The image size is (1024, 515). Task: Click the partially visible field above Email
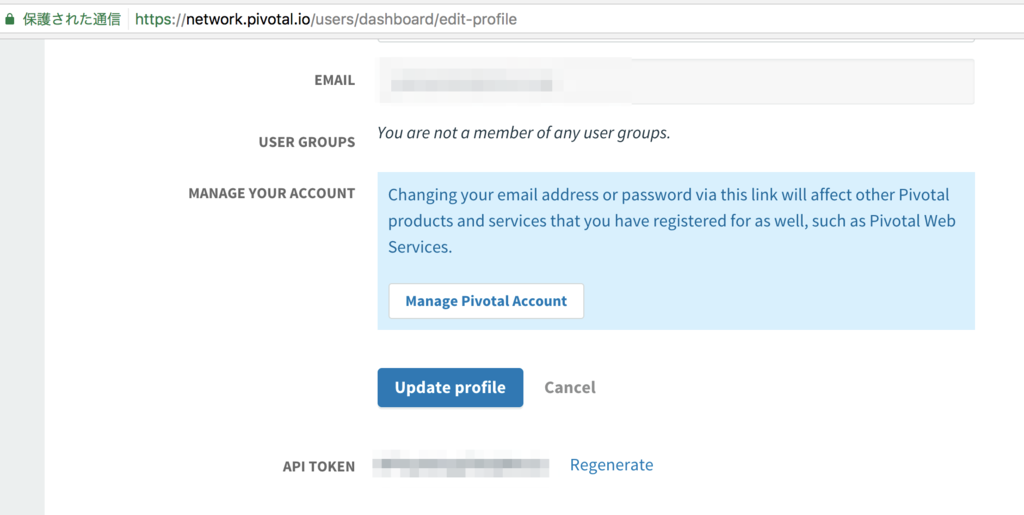675,38
